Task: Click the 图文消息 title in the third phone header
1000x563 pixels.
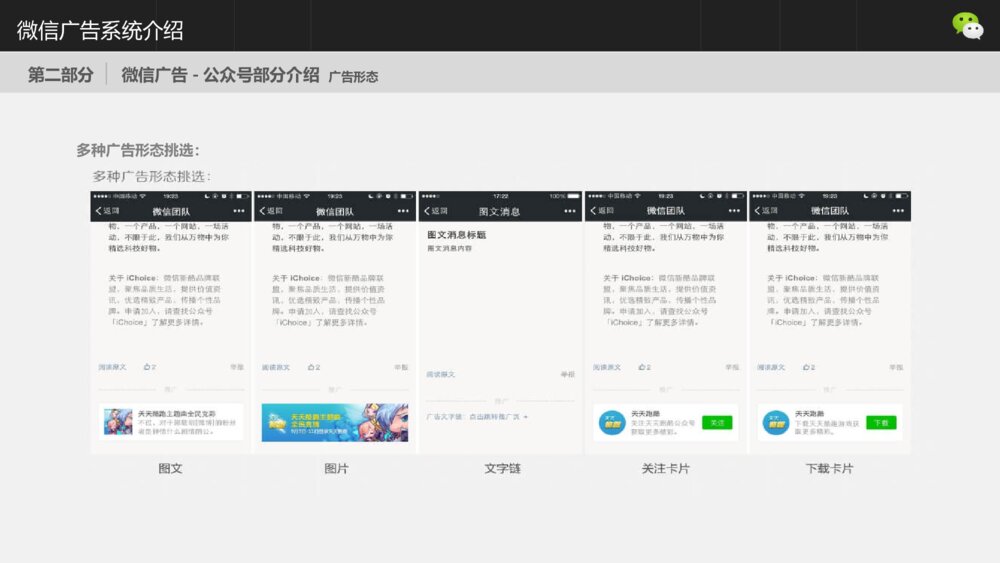Action: [x=499, y=212]
